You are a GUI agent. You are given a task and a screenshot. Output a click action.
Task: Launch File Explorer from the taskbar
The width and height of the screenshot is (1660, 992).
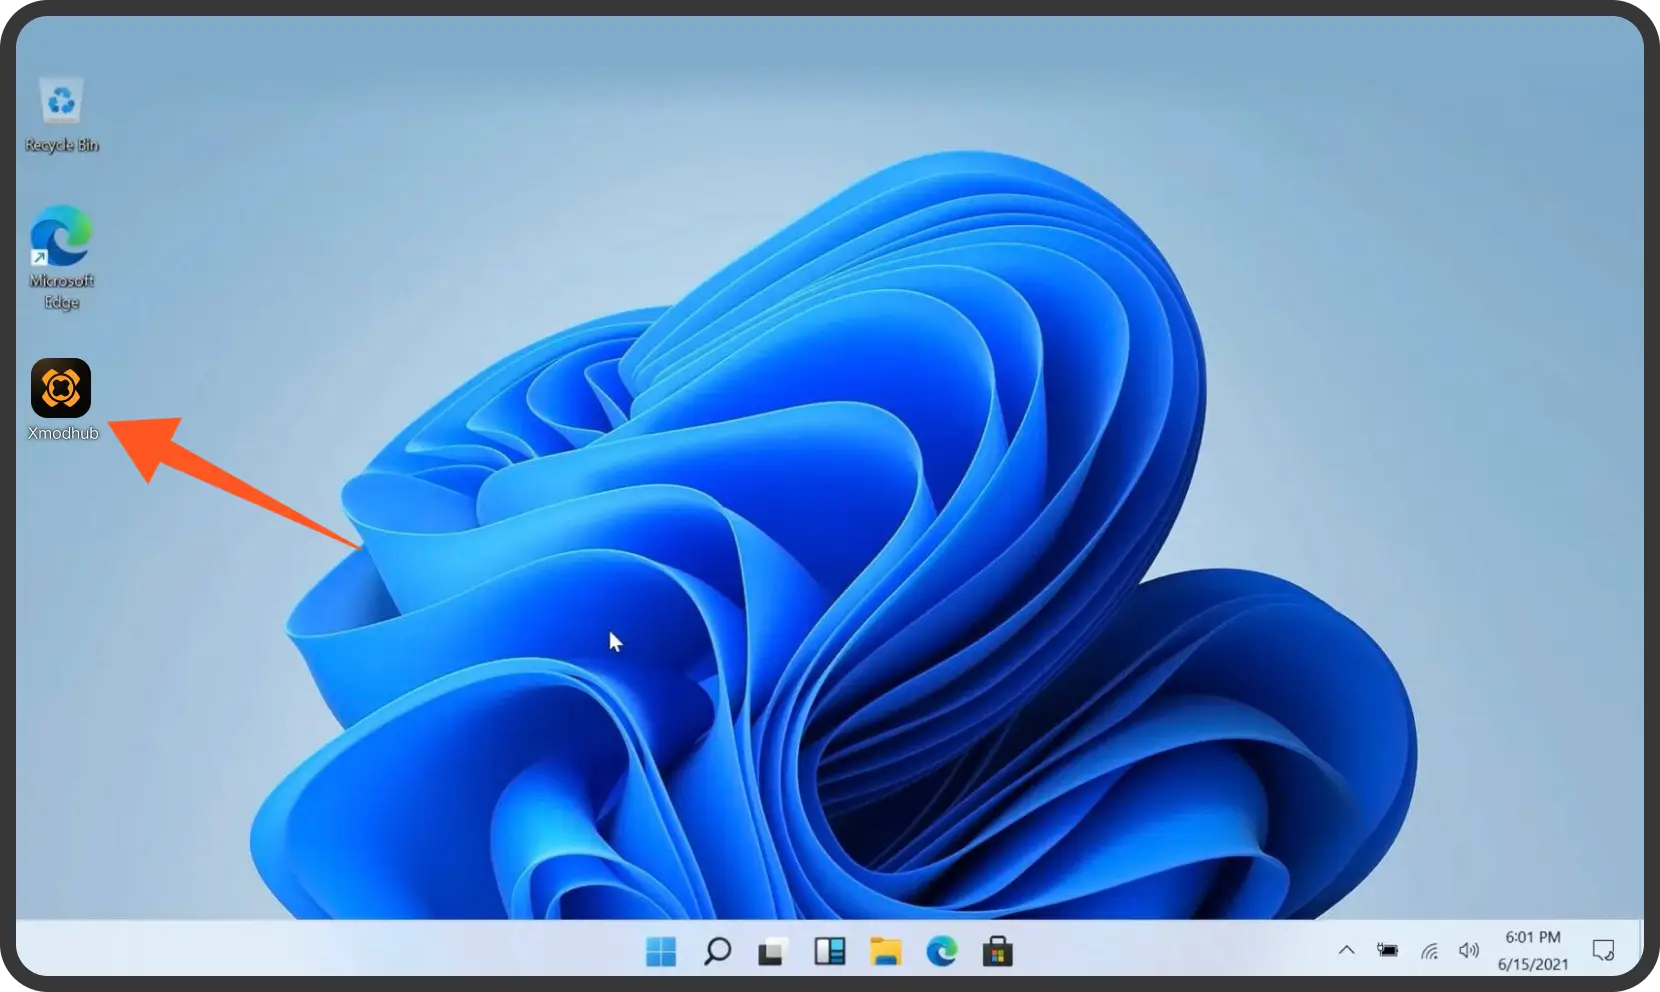tap(885, 951)
